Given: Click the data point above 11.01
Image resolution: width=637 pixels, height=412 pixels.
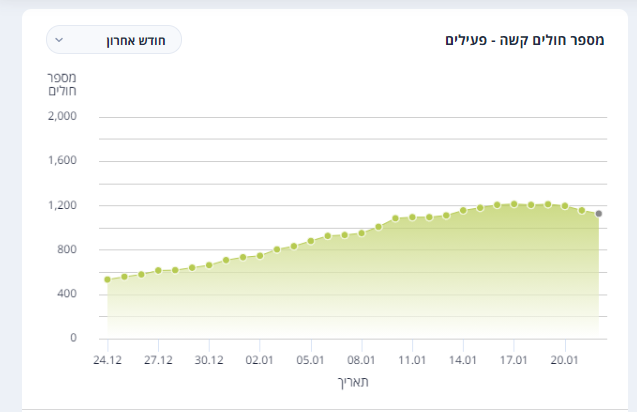Looking at the screenshot, I should click(x=412, y=217).
